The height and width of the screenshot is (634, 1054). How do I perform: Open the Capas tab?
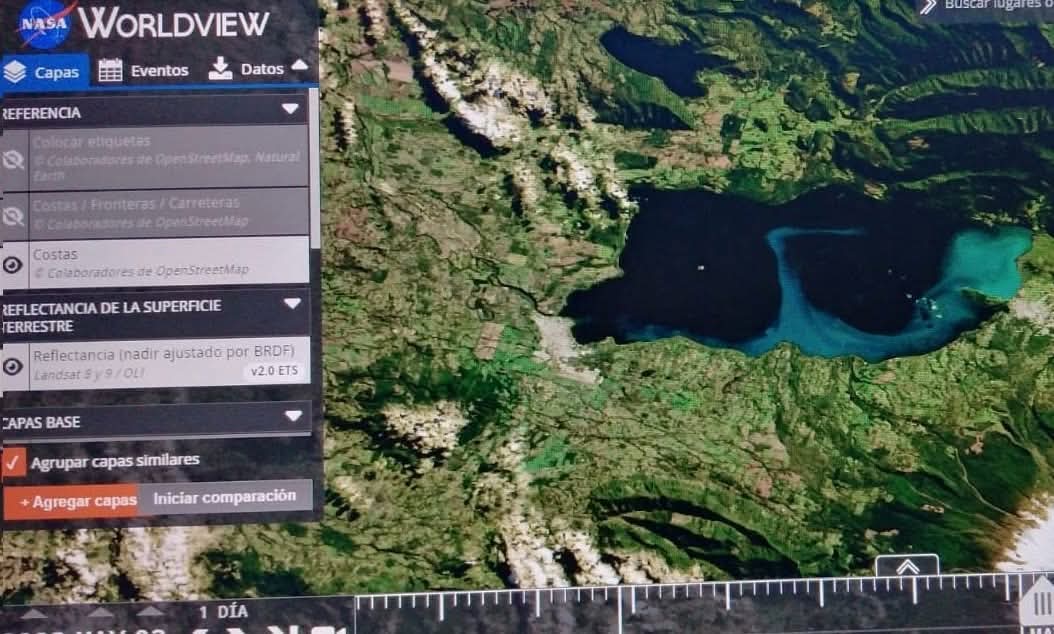[44, 71]
